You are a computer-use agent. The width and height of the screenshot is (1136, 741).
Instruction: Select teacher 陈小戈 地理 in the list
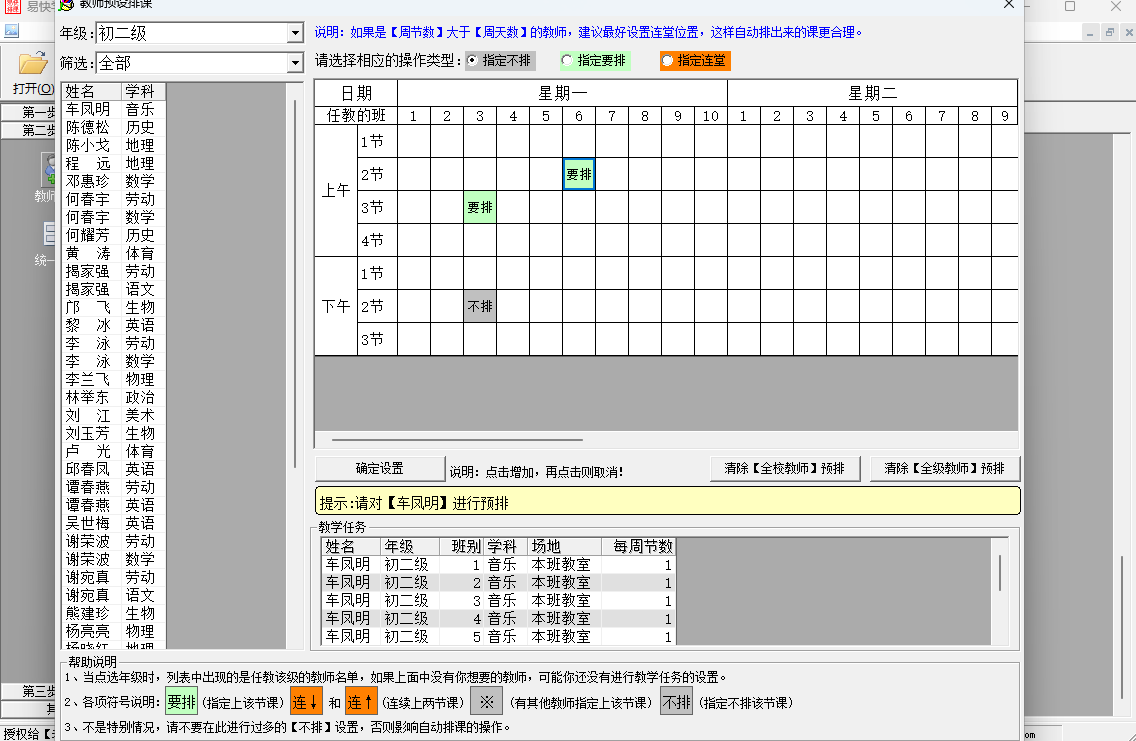tap(114, 146)
